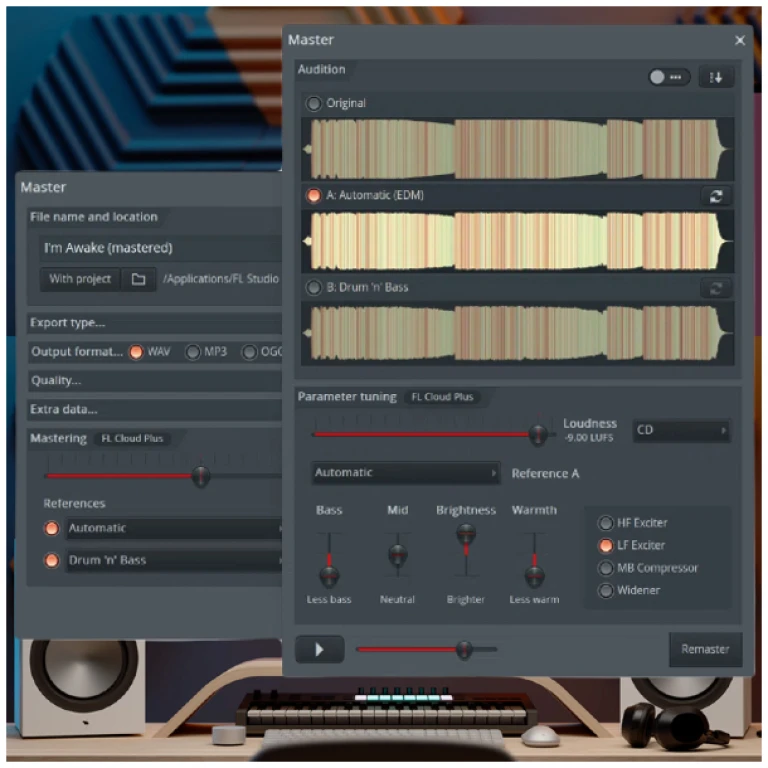Image resolution: width=768 pixels, height=768 pixels.
Task: Click the file name field I'm Awake (mastered)
Action: pos(162,248)
